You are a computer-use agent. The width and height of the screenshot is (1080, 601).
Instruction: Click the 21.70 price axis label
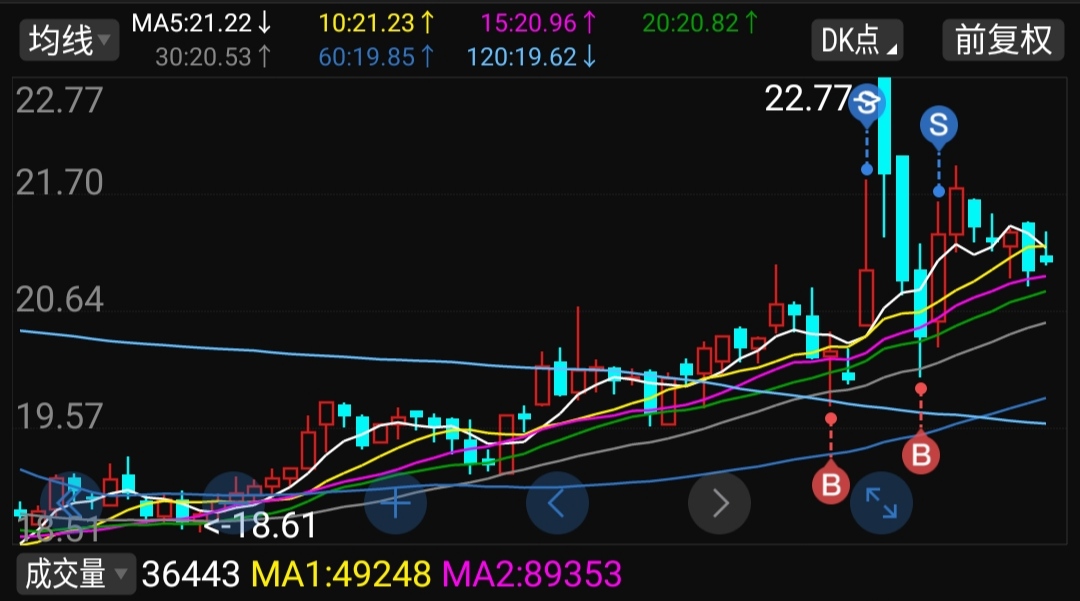click(x=59, y=182)
